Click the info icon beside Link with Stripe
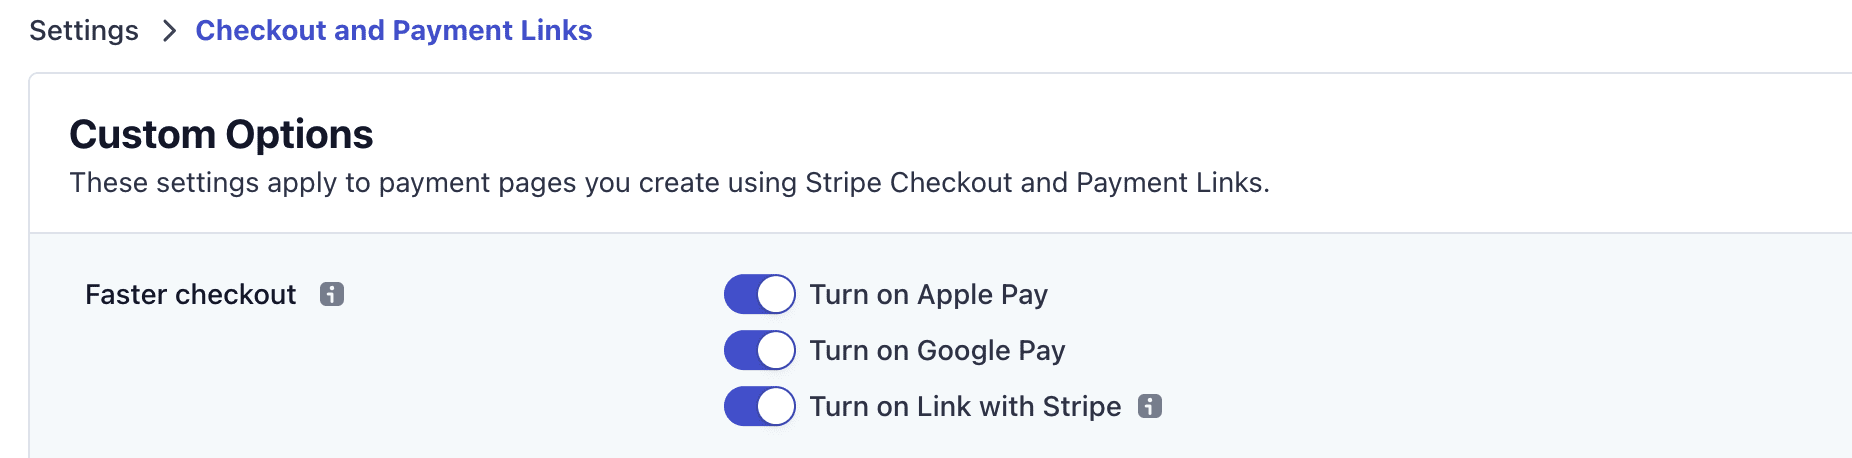The image size is (1852, 458). [x=1150, y=406]
